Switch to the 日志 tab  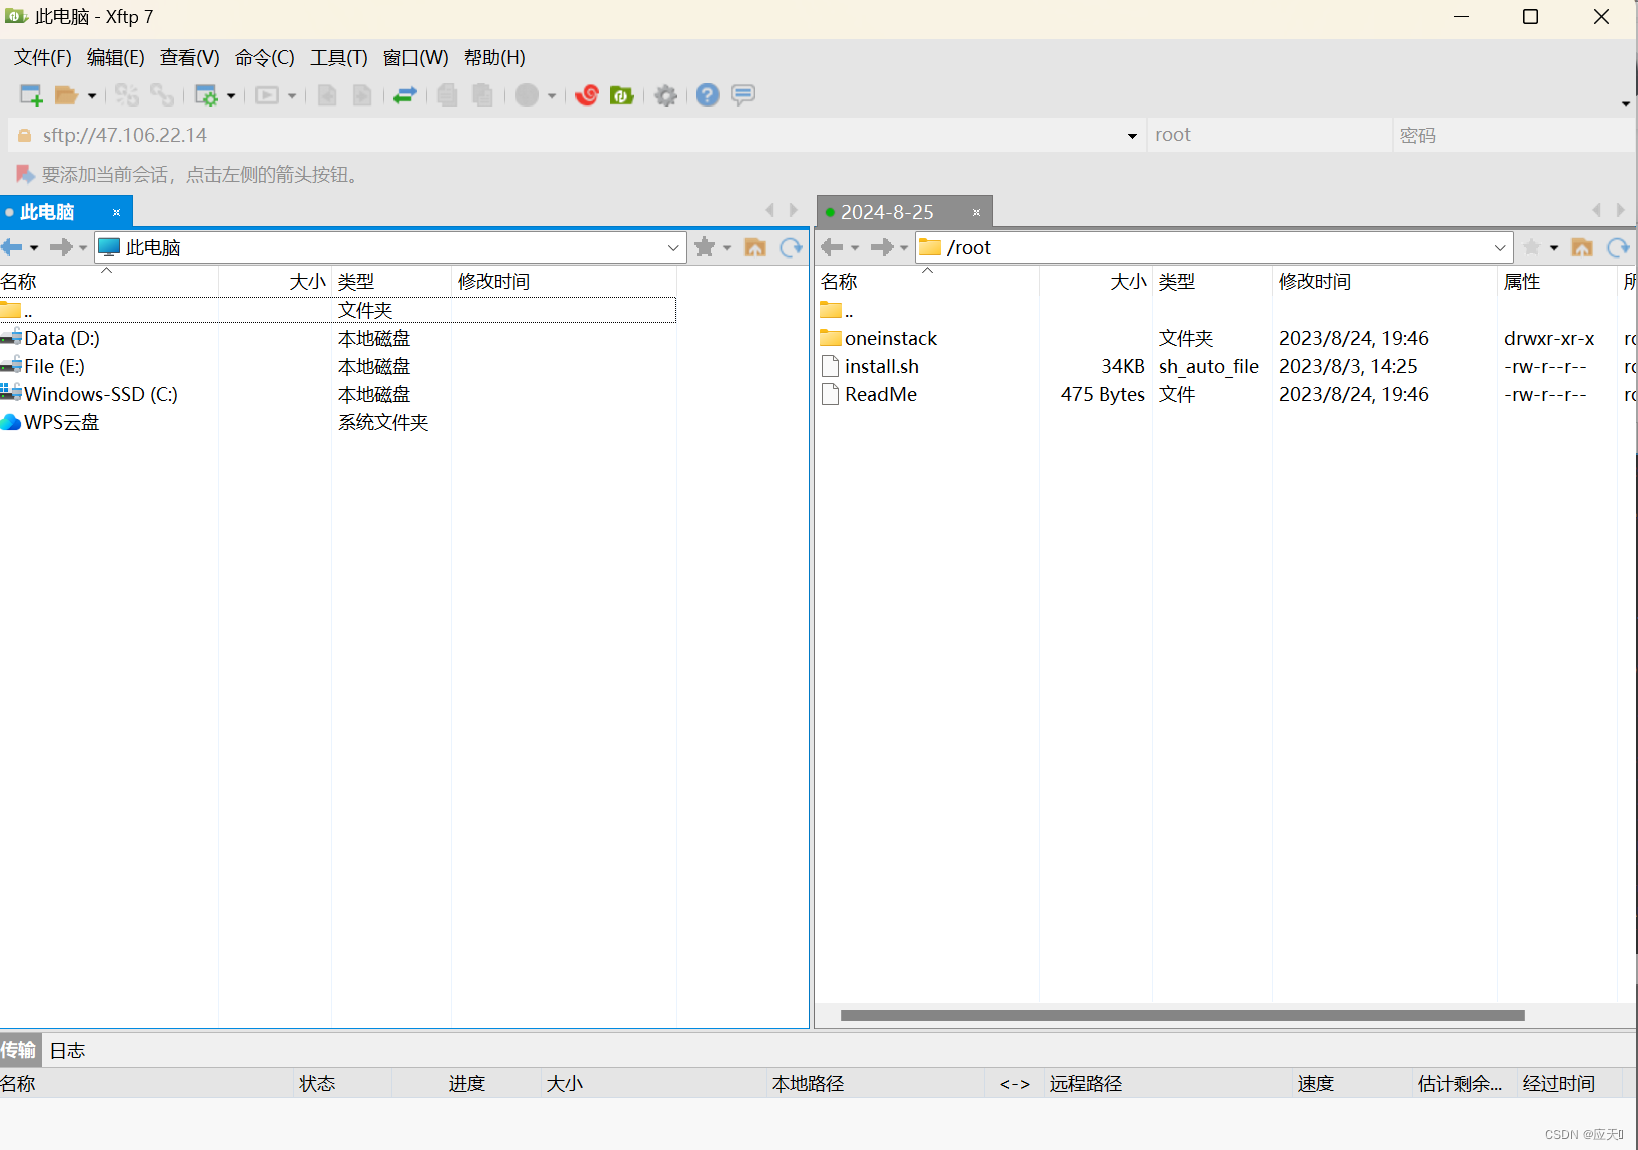coord(67,1050)
